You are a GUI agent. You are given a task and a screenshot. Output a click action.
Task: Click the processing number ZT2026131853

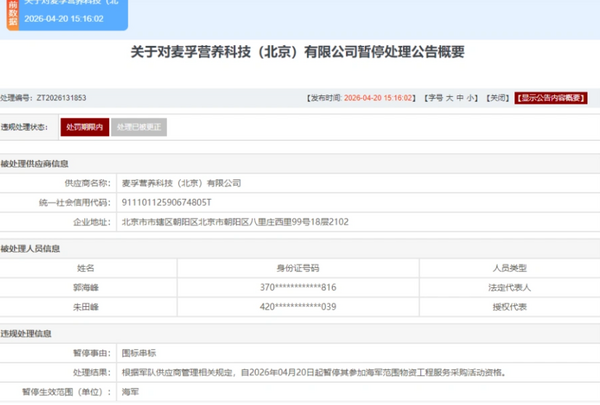pos(61,98)
